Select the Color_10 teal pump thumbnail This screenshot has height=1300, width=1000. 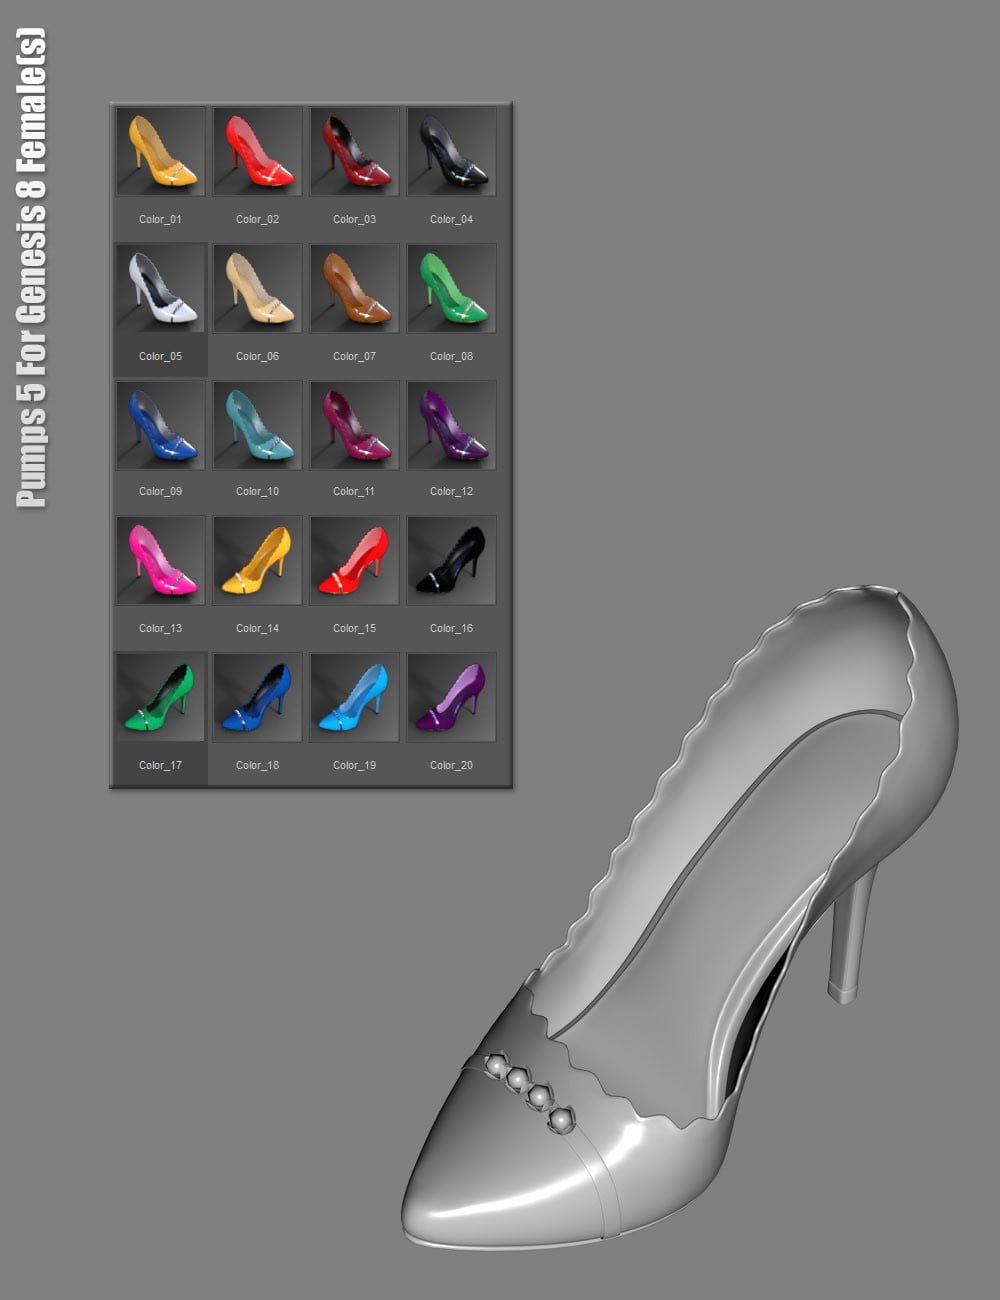pos(257,425)
